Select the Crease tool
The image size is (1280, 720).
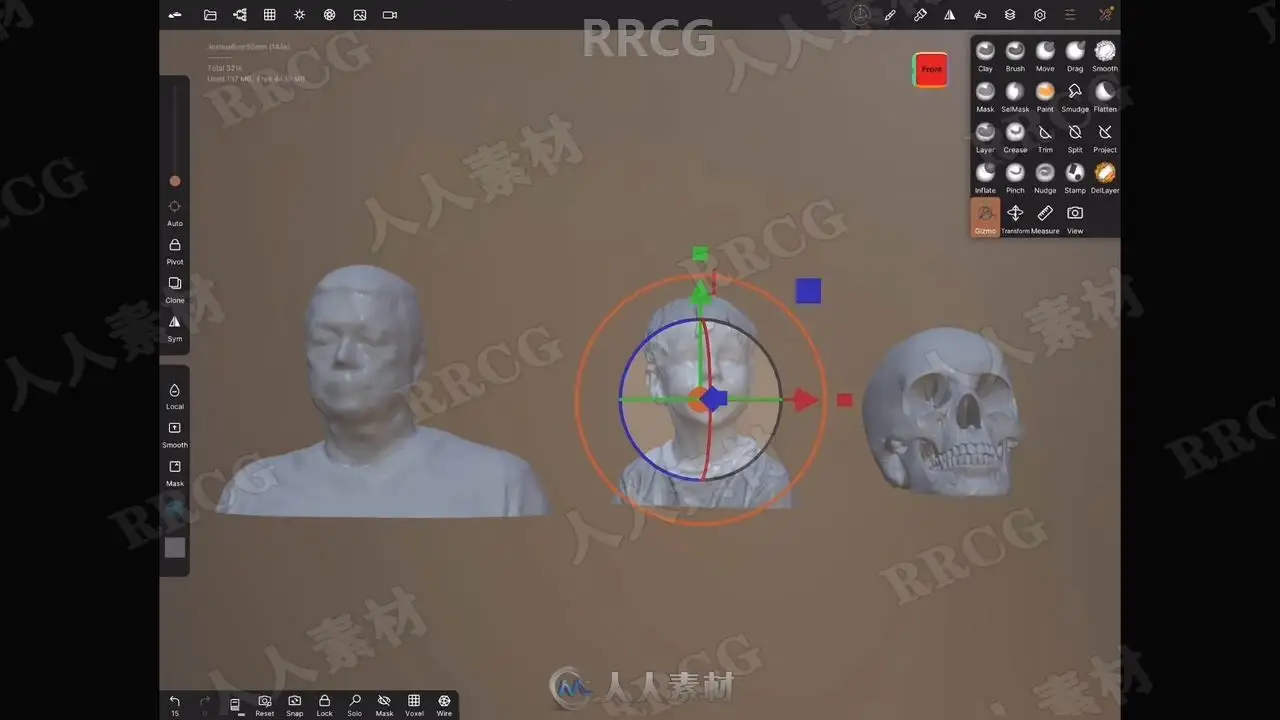coord(1015,138)
